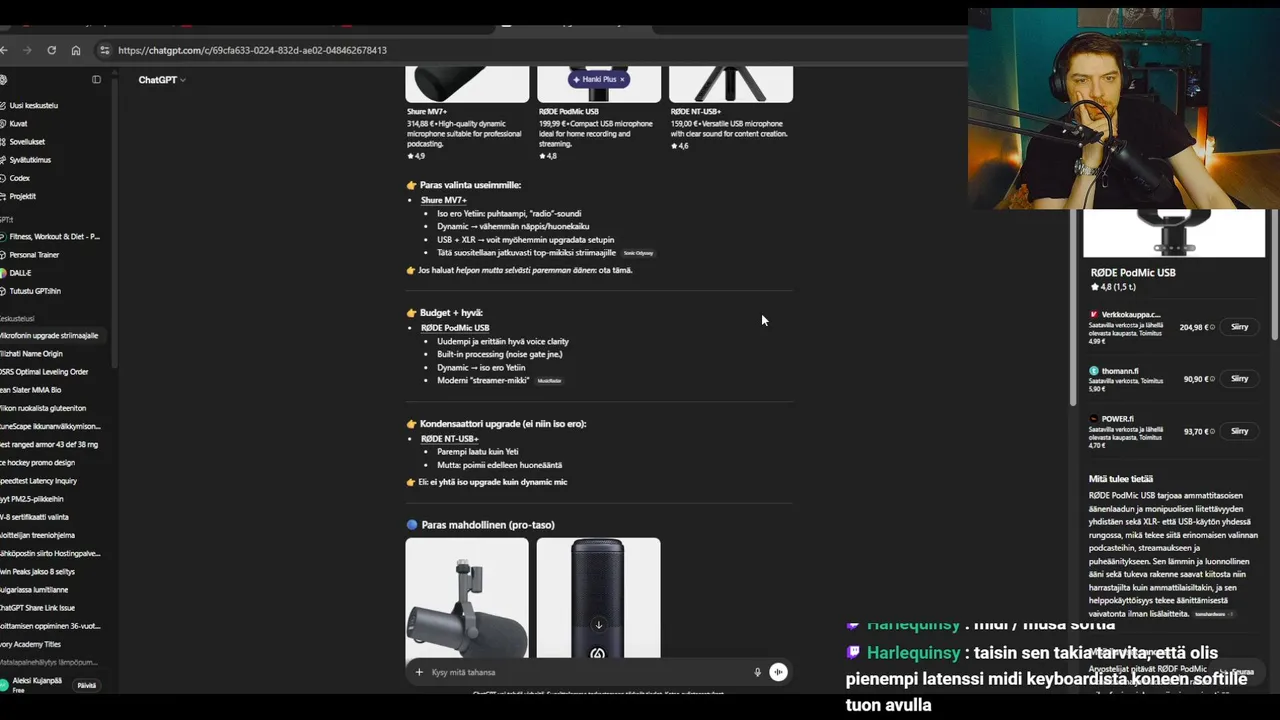Image resolution: width=1280 pixels, height=720 pixels.
Task: Click Siirry for thomann.fi offer
Action: point(1240,379)
